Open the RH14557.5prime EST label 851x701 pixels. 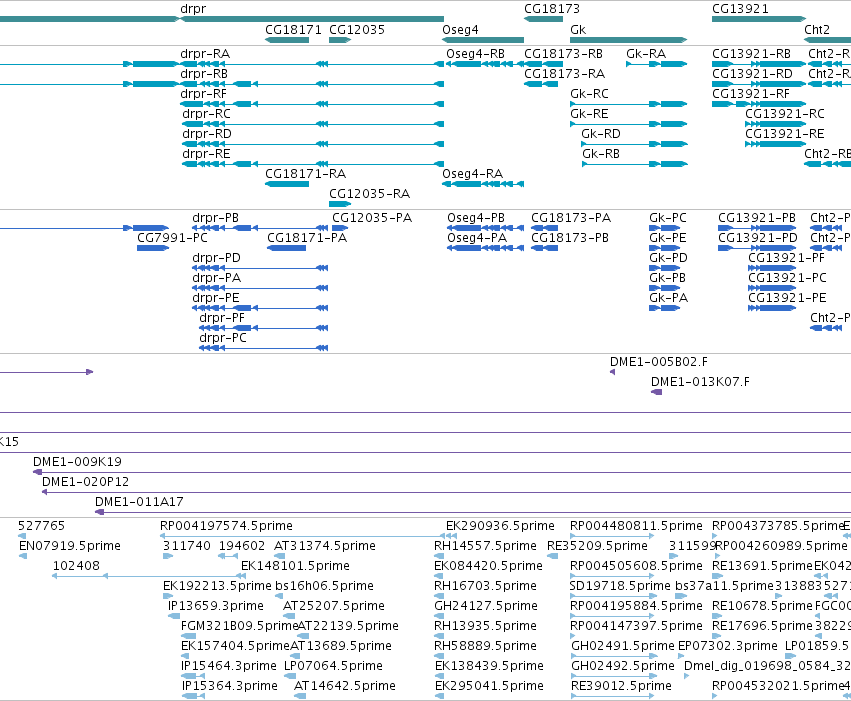point(485,546)
